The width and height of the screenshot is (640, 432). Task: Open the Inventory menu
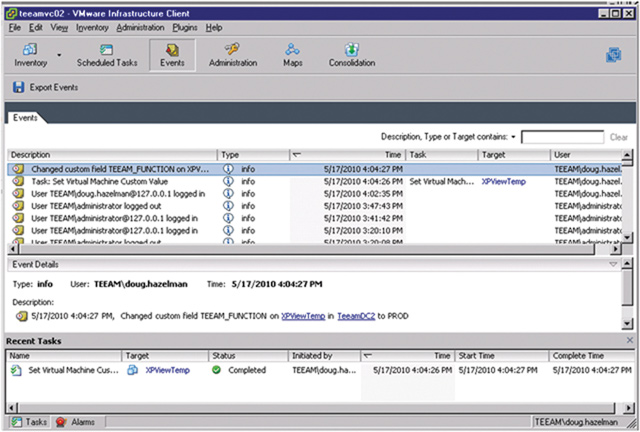coord(92,28)
